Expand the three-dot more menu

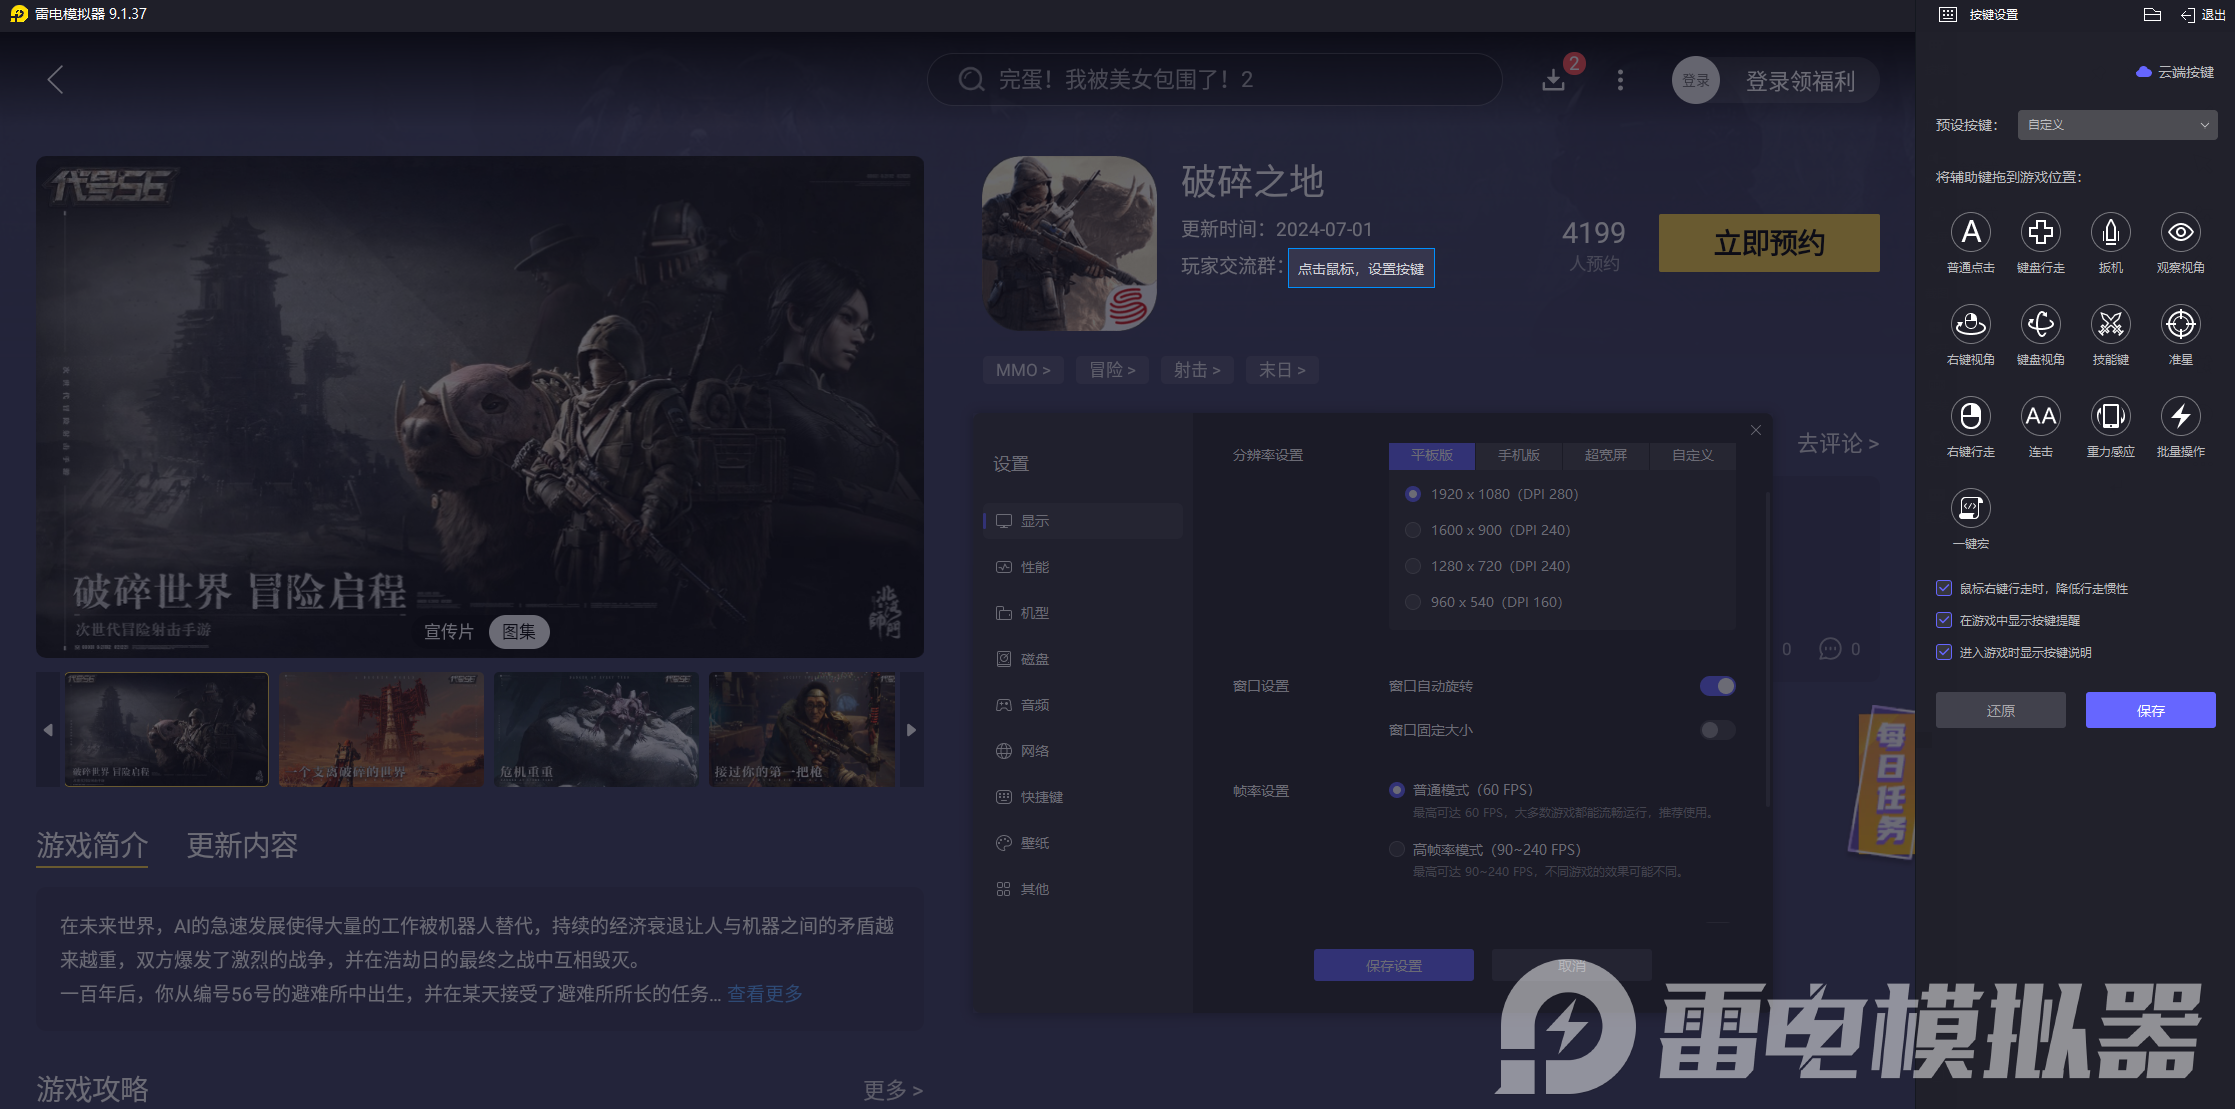(x=1620, y=80)
